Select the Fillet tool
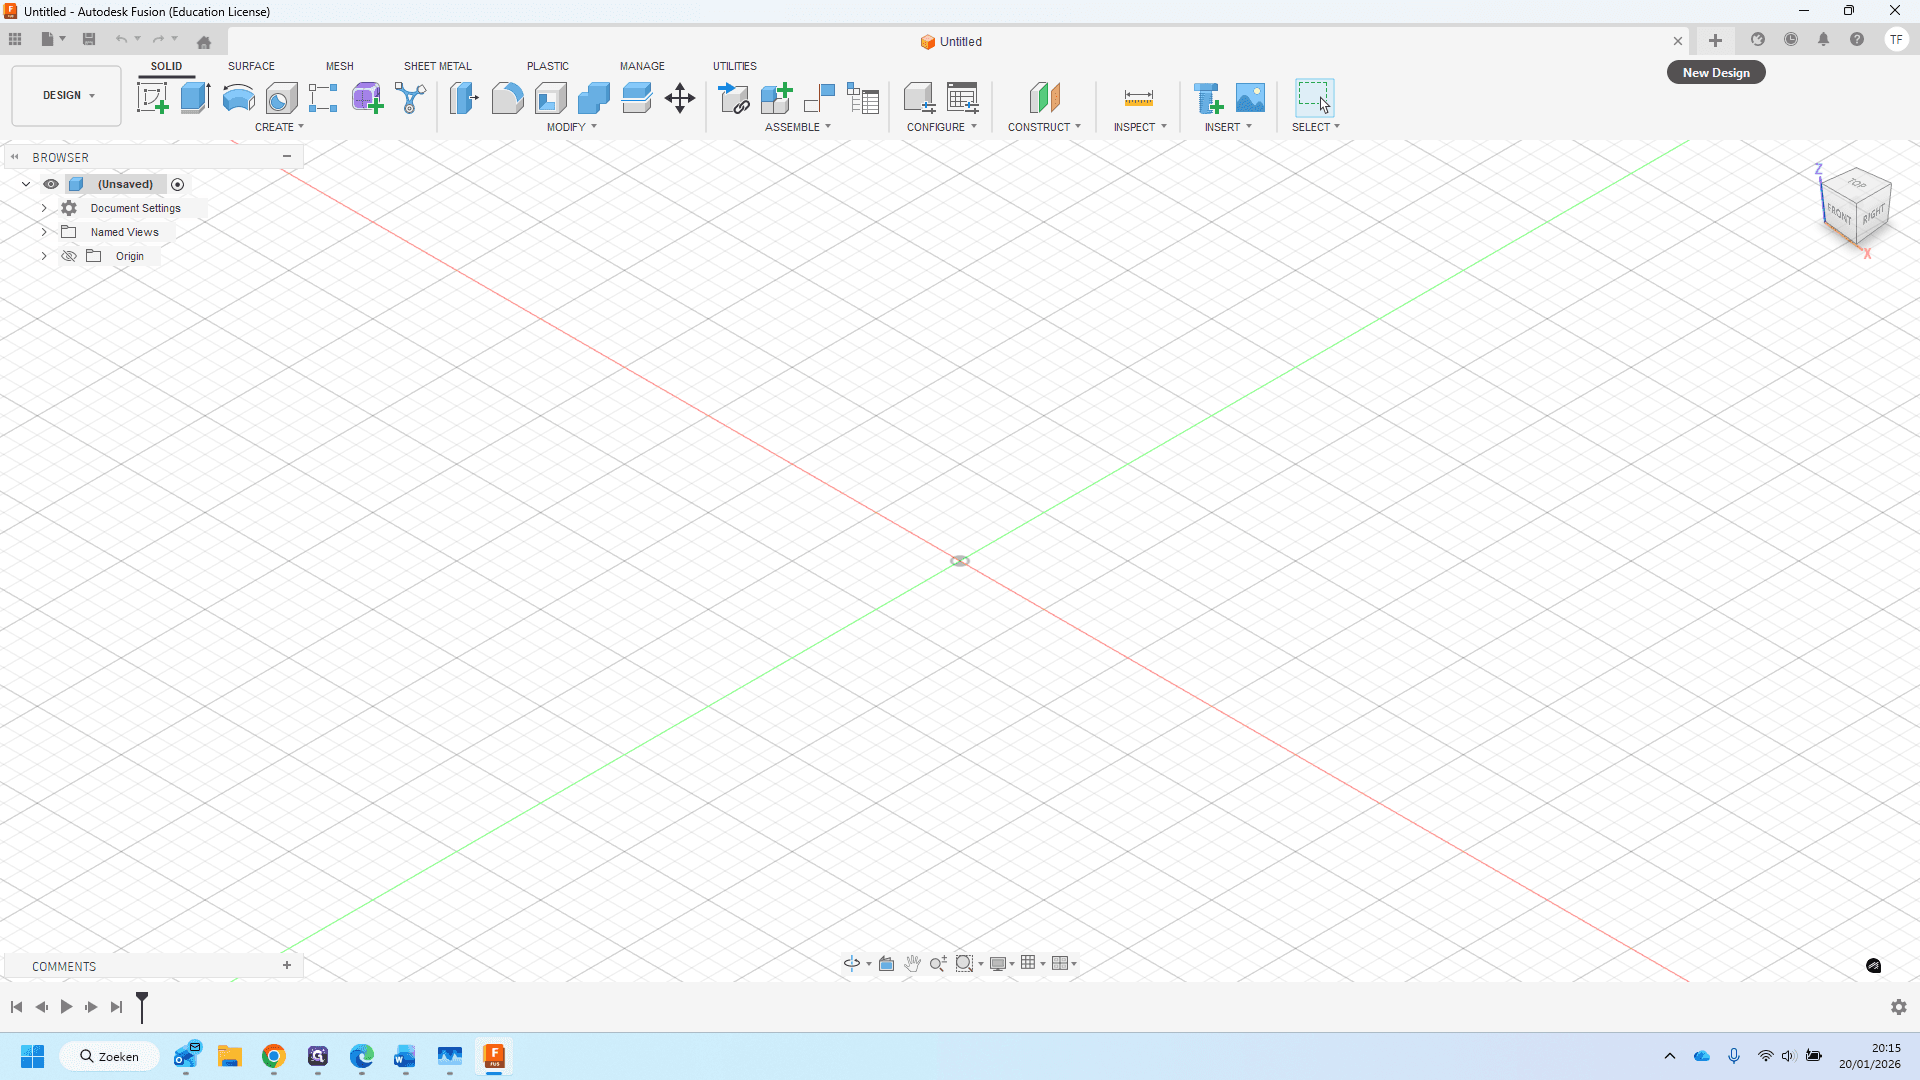Viewport: 1920px width, 1080px height. [x=507, y=98]
